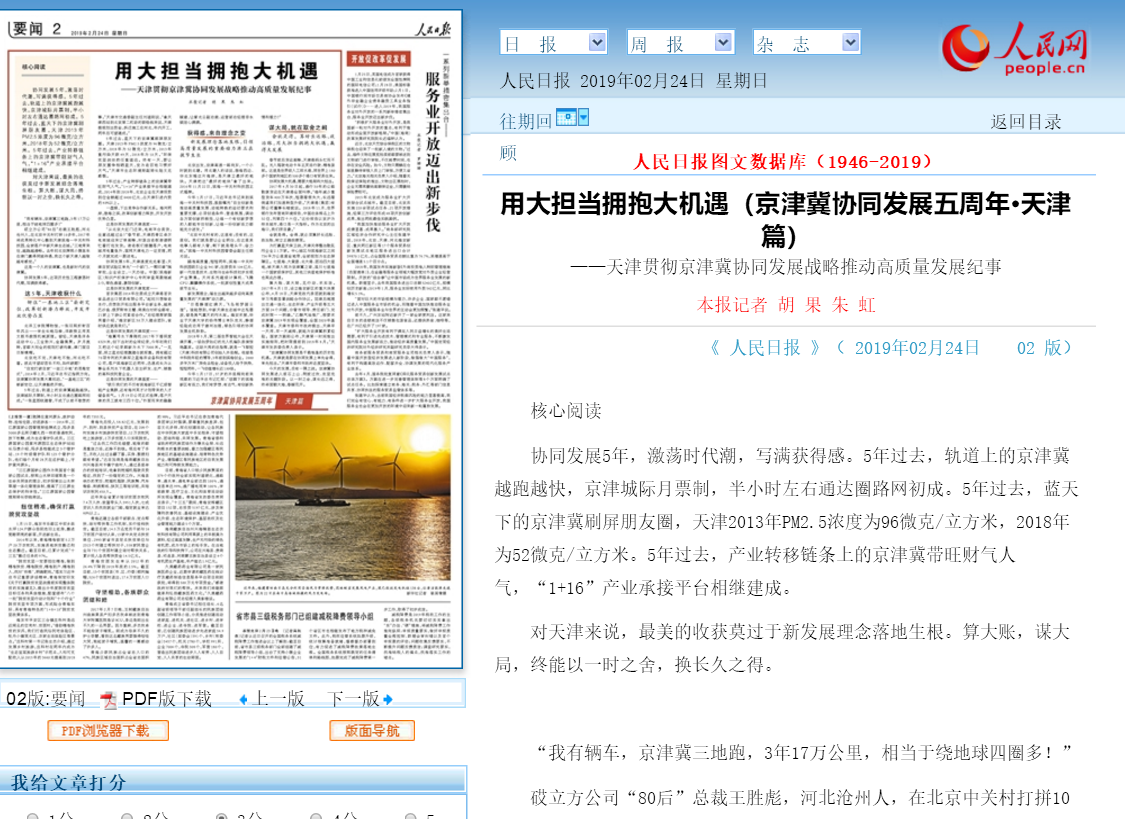Open the 日报 newspaper dropdown
The height and width of the screenshot is (819, 1125).
tap(553, 43)
